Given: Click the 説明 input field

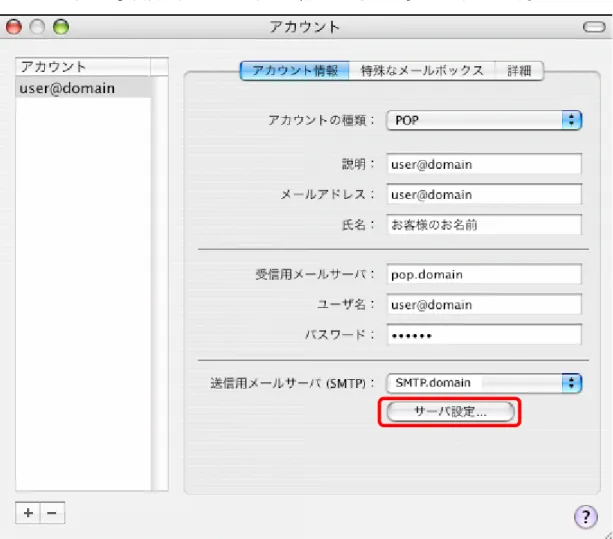Looking at the screenshot, I should (484, 164).
